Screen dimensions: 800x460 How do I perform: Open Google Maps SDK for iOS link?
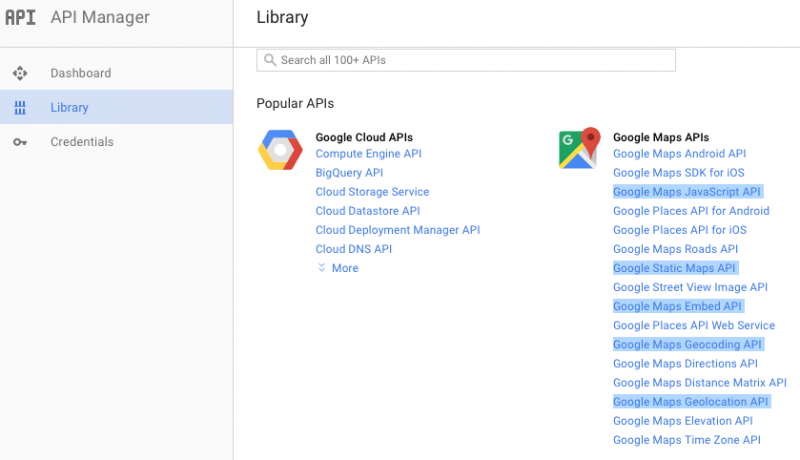[x=679, y=173]
